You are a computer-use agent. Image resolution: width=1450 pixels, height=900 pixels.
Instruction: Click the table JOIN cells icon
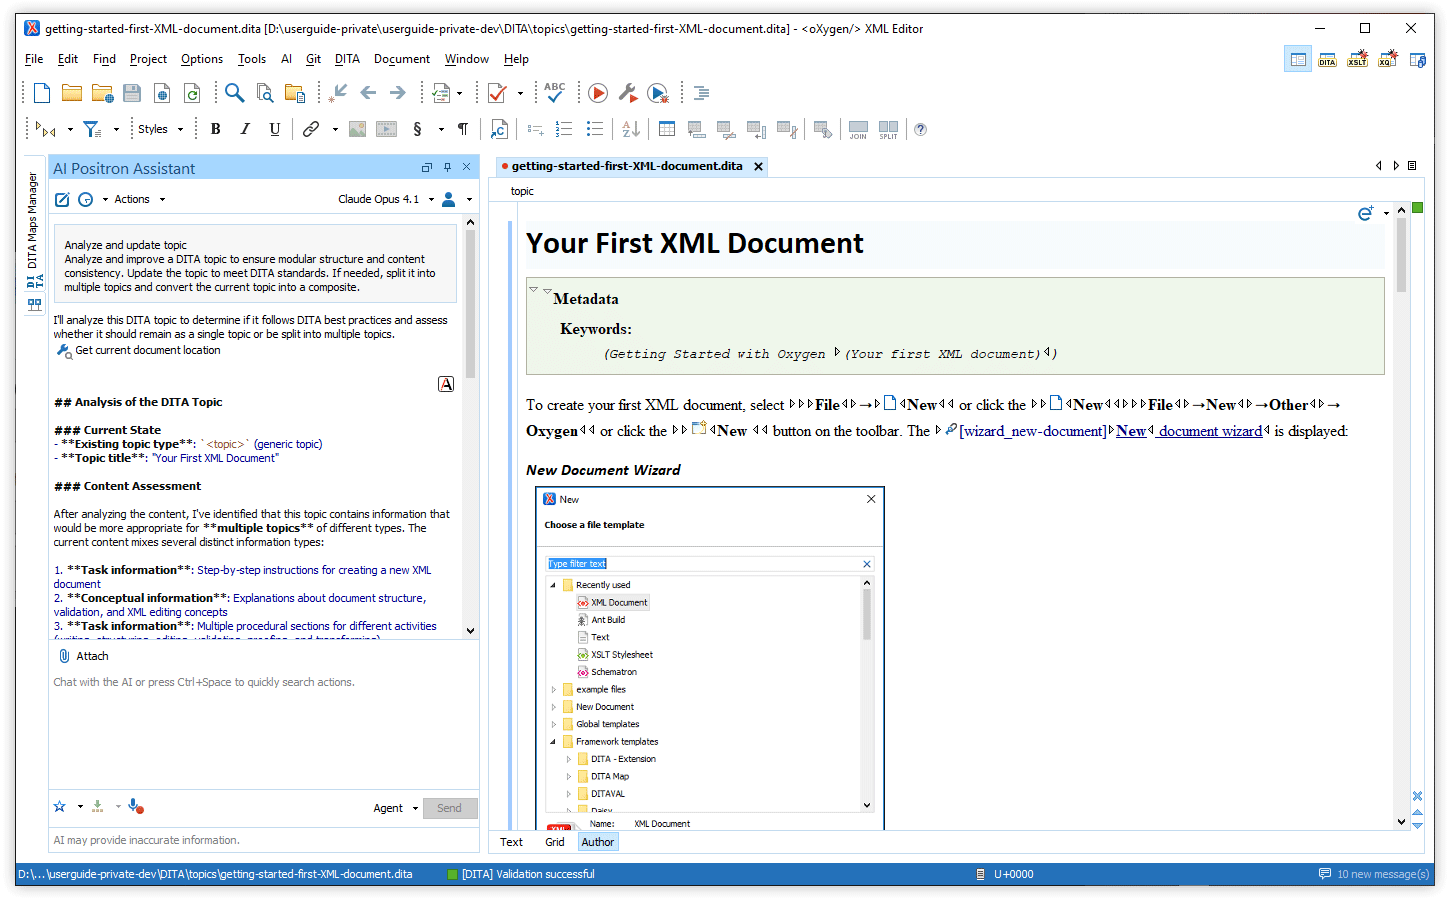tap(858, 130)
